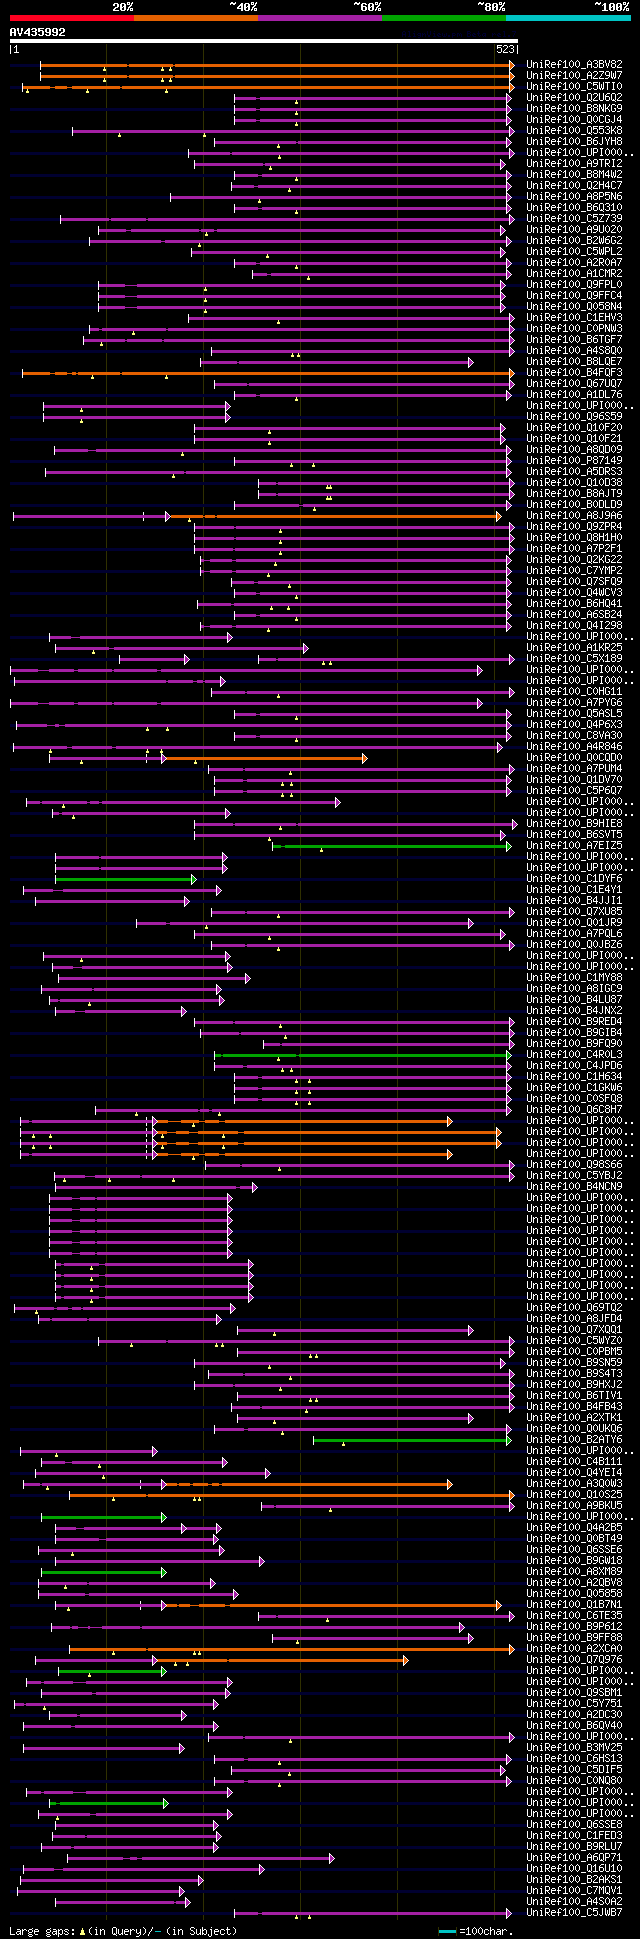Click on UniRef100_Q9FPL0 label
Image resolution: width=640 pixels, height=1939 pixels.
[x=574, y=284]
